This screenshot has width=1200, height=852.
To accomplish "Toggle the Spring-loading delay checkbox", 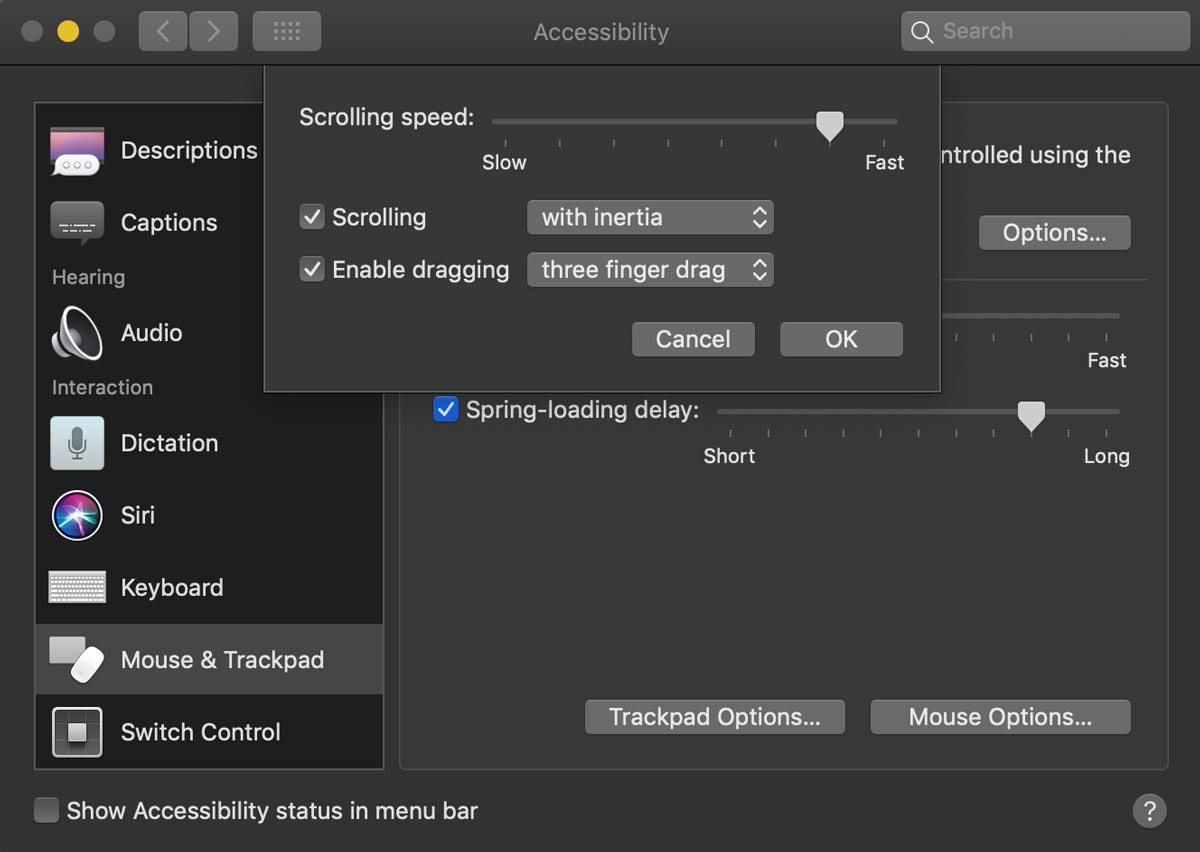I will click(x=445, y=409).
